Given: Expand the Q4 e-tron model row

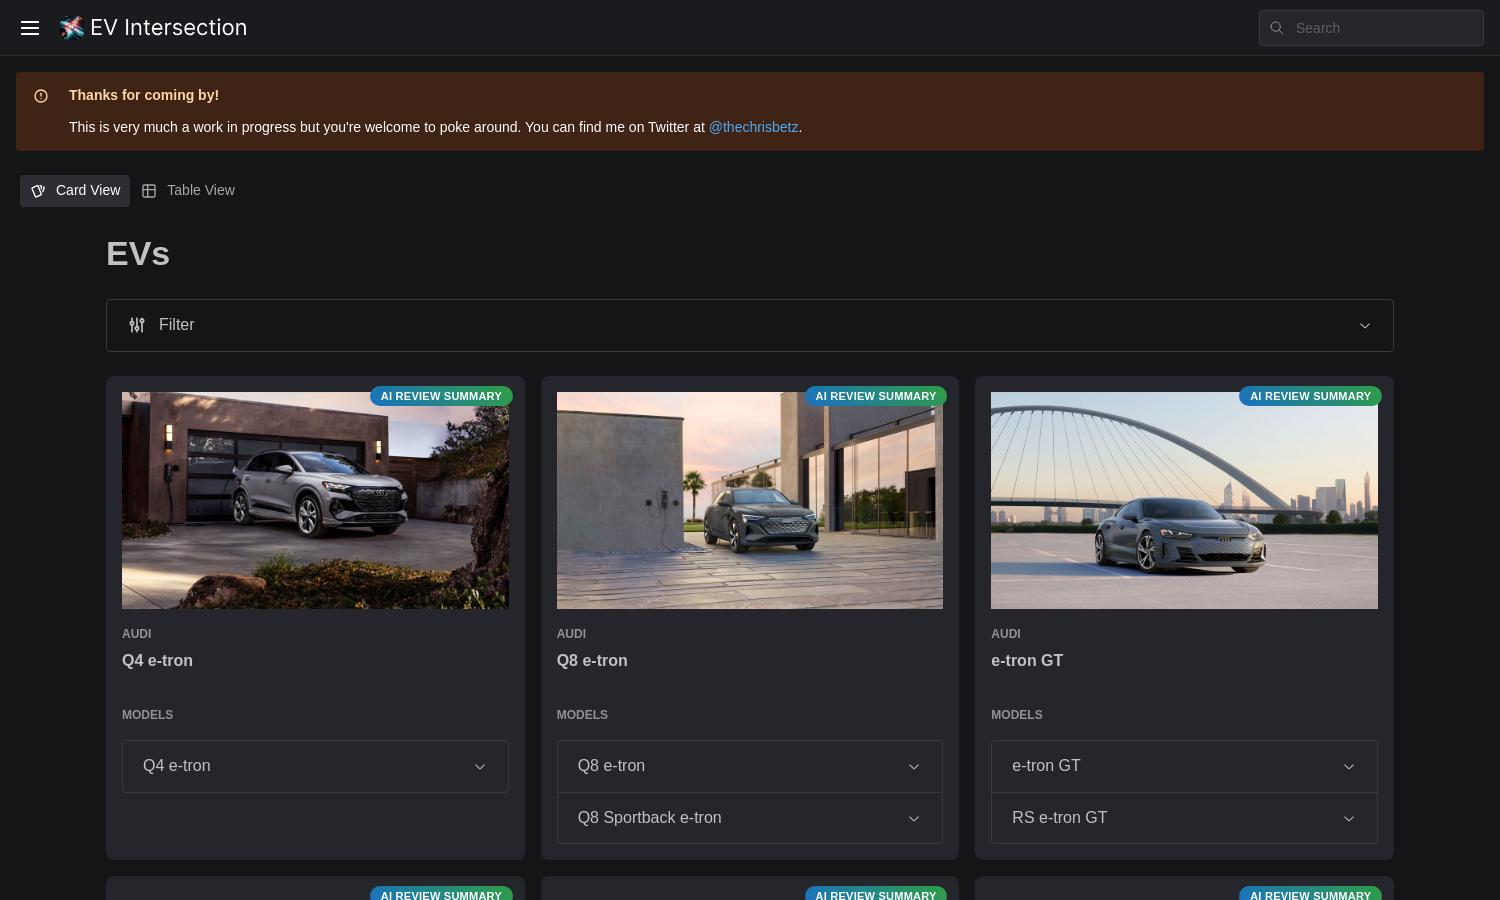Looking at the screenshot, I should pyautogui.click(x=315, y=766).
